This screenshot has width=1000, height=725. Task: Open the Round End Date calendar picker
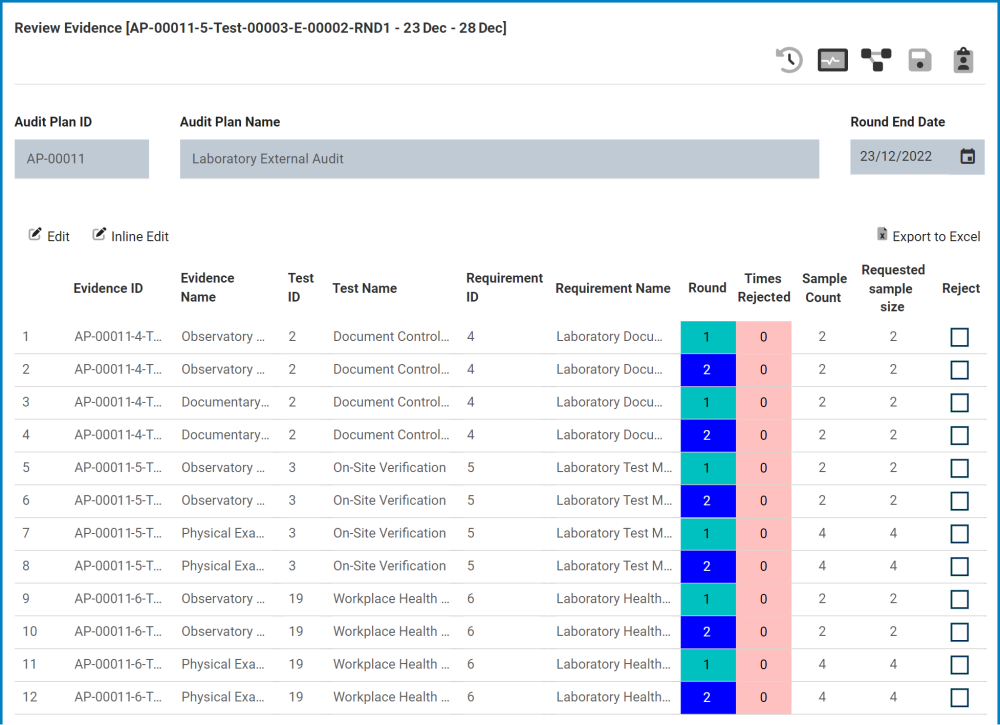pyautogui.click(x=967, y=157)
